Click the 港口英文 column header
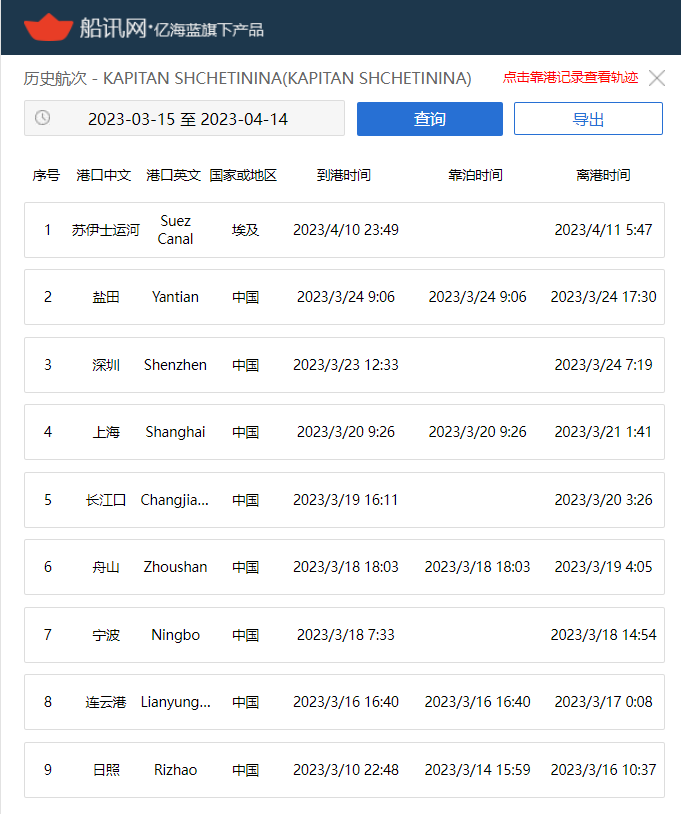The width and height of the screenshot is (681, 814). coord(173,175)
